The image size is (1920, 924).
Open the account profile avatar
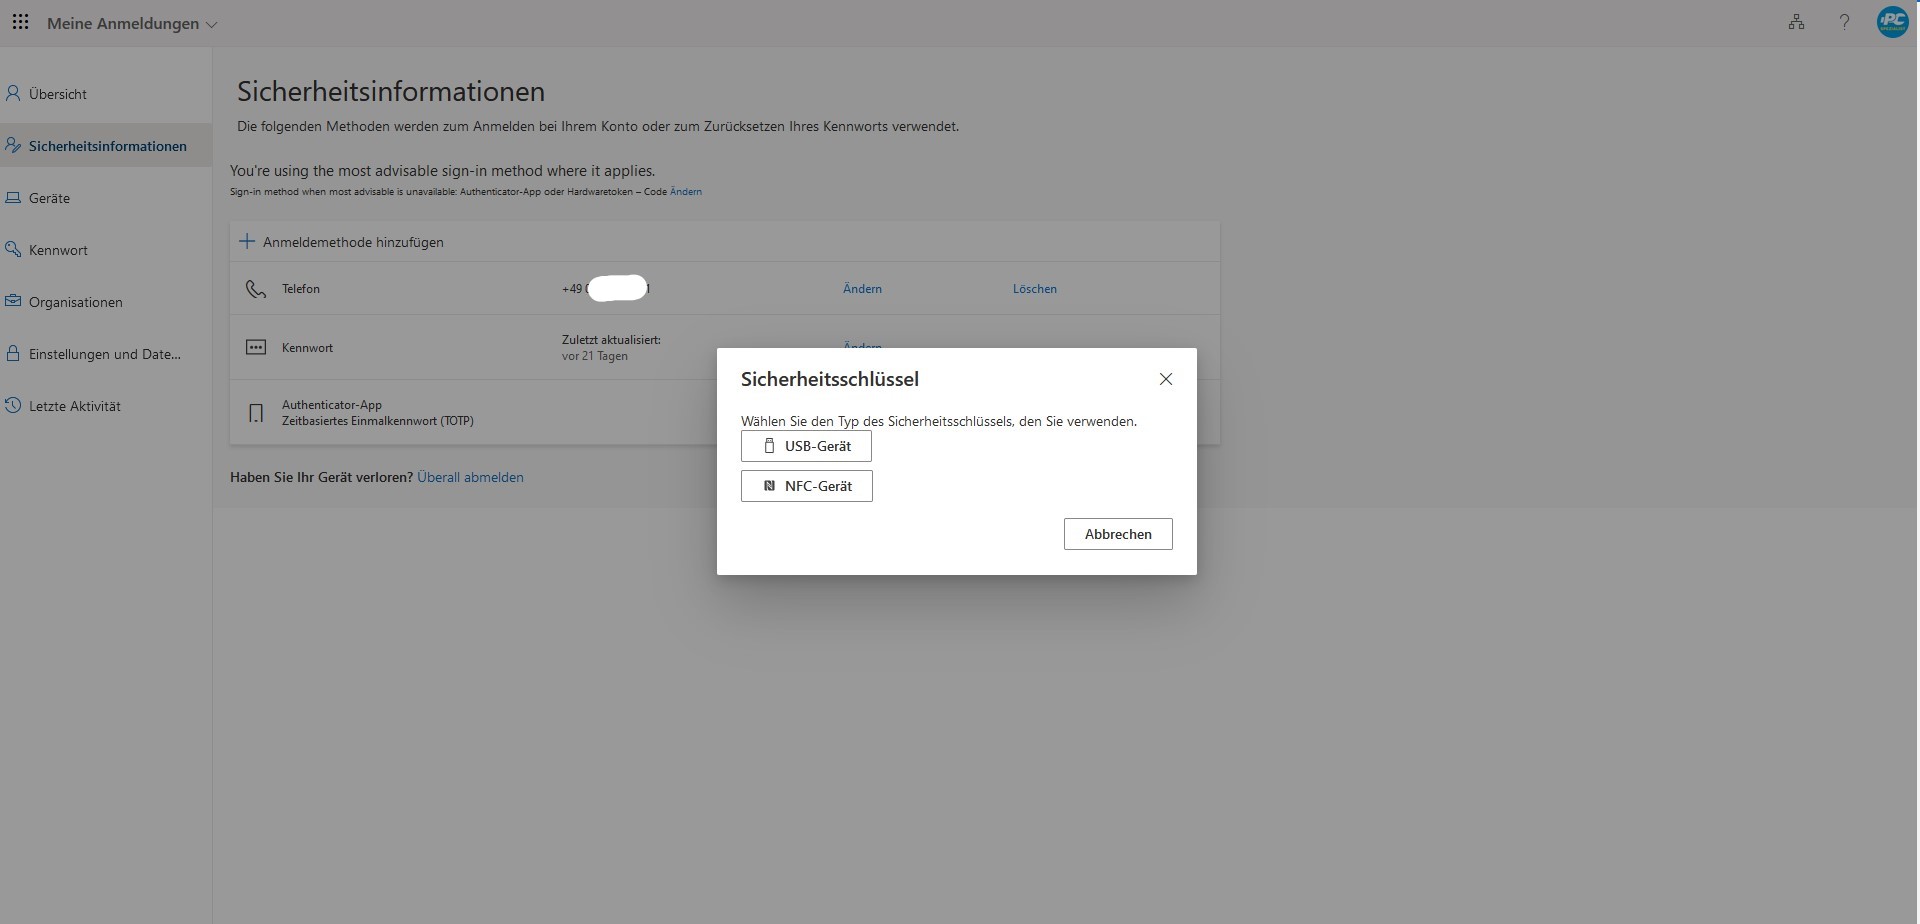pyautogui.click(x=1892, y=22)
